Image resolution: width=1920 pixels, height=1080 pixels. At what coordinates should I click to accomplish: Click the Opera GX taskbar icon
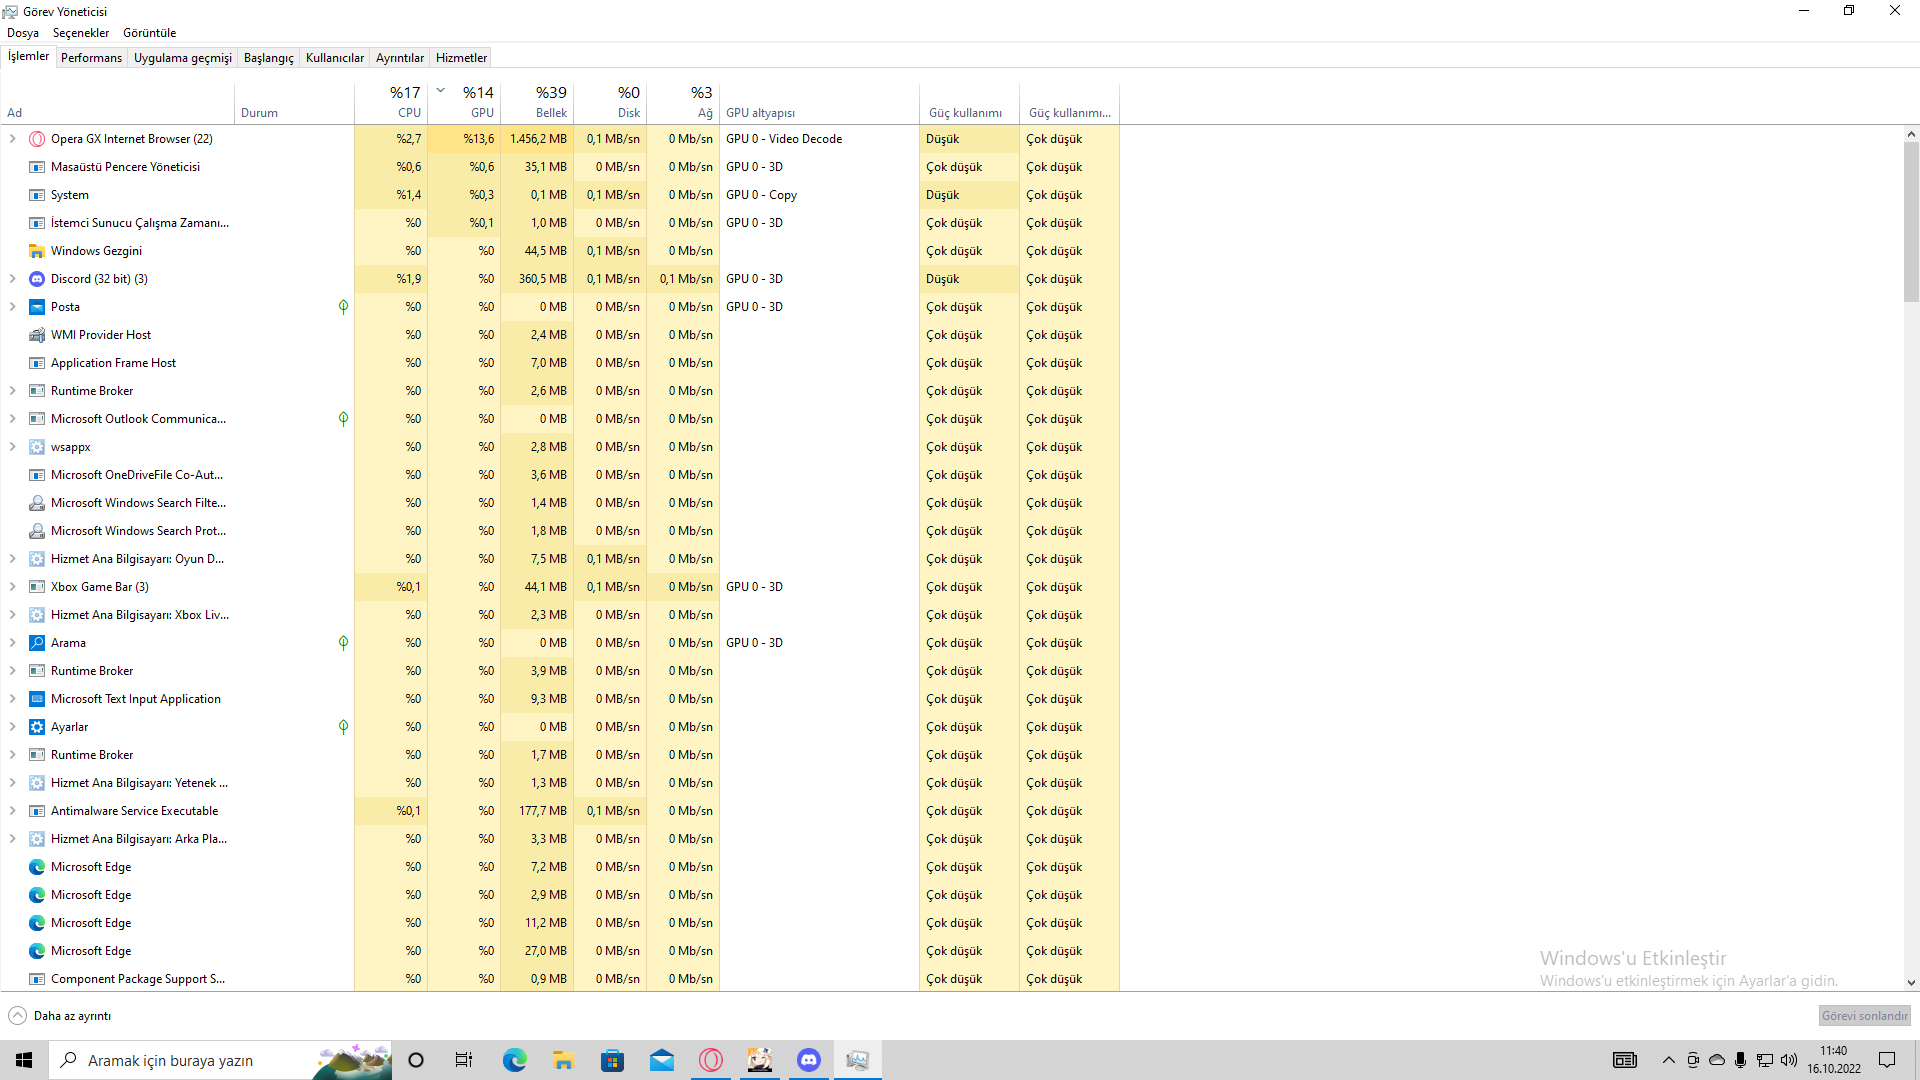pos(711,1060)
